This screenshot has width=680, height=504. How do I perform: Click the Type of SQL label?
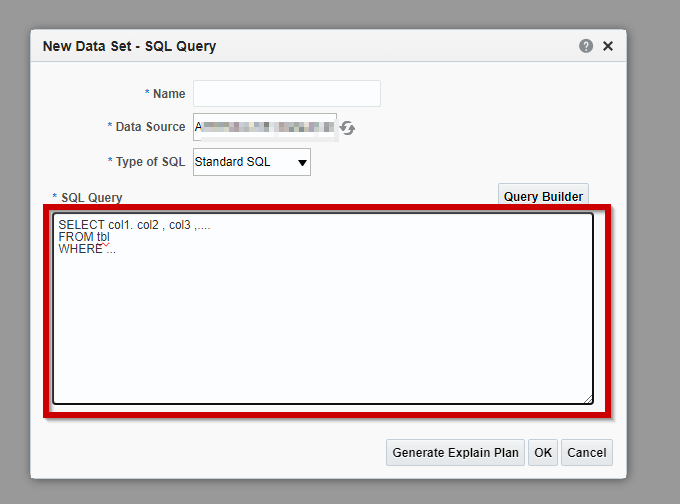pyautogui.click(x=149, y=162)
